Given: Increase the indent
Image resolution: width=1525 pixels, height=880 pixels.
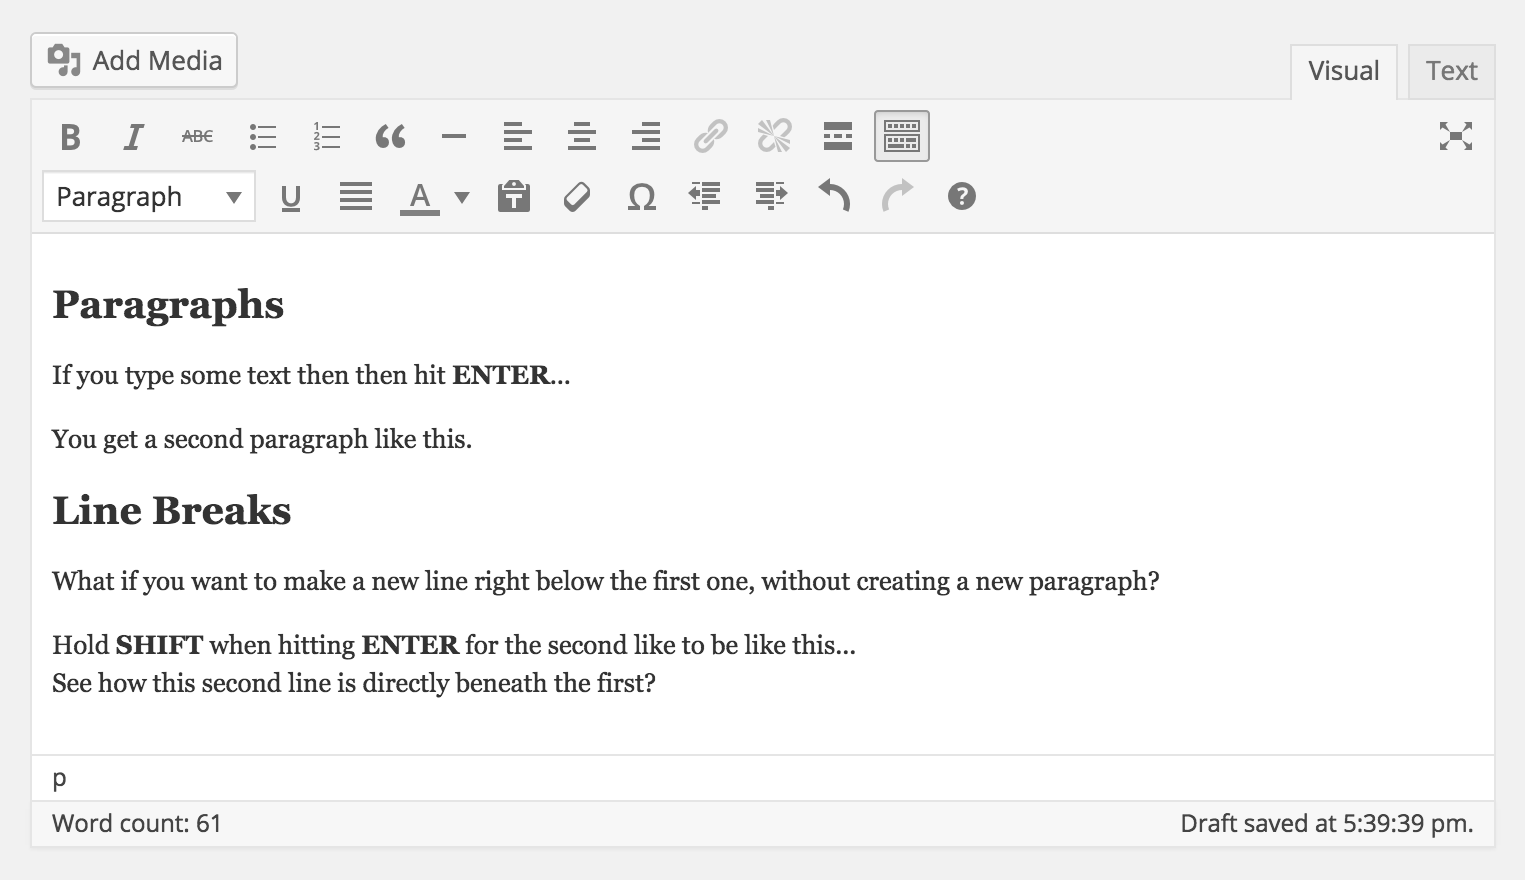Looking at the screenshot, I should tap(770, 197).
